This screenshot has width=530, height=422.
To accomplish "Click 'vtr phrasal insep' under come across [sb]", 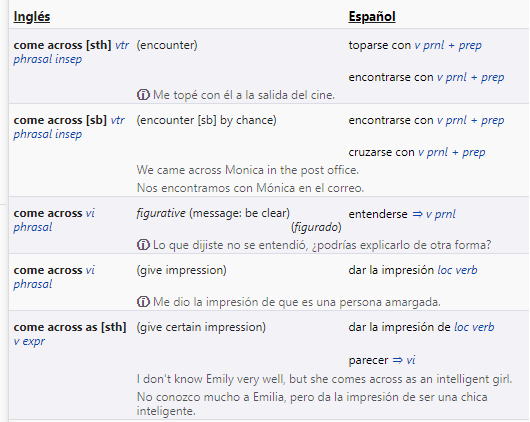I will click(69, 127).
